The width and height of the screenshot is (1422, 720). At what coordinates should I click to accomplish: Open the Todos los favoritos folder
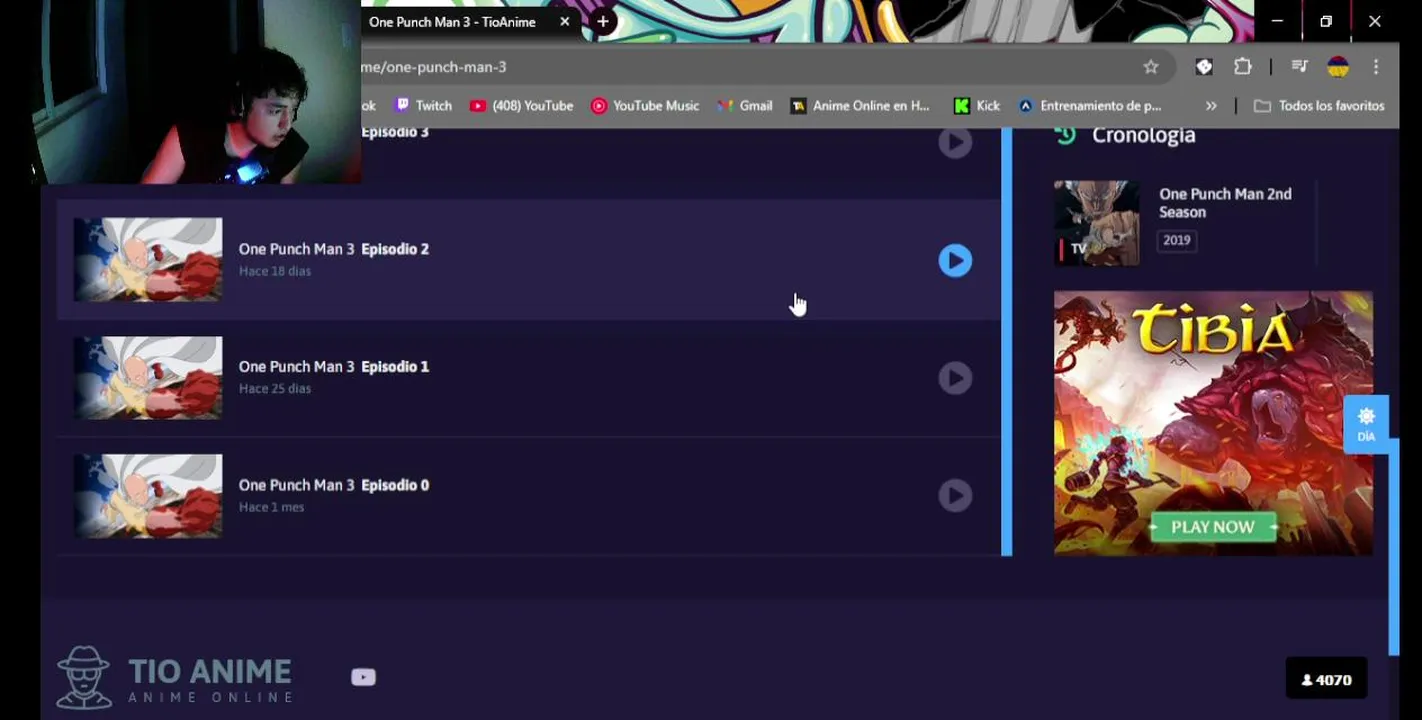[1319, 105]
